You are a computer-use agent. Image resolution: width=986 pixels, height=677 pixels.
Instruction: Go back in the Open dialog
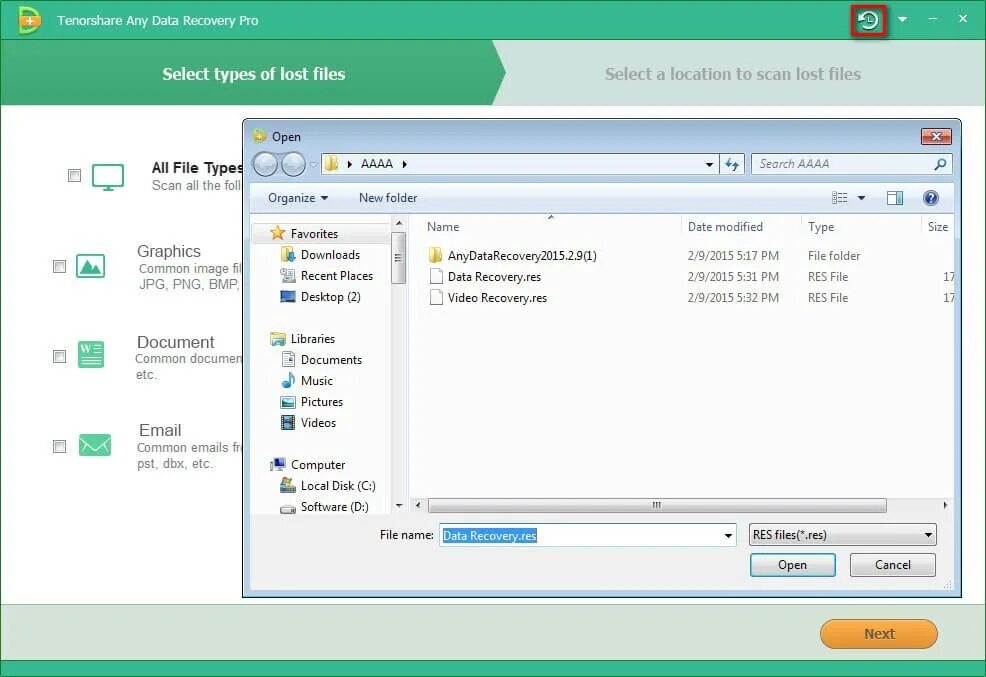[265, 164]
